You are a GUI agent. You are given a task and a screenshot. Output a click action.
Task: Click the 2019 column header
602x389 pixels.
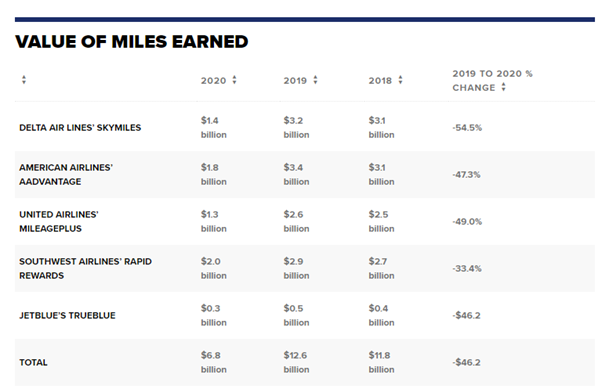click(x=295, y=81)
